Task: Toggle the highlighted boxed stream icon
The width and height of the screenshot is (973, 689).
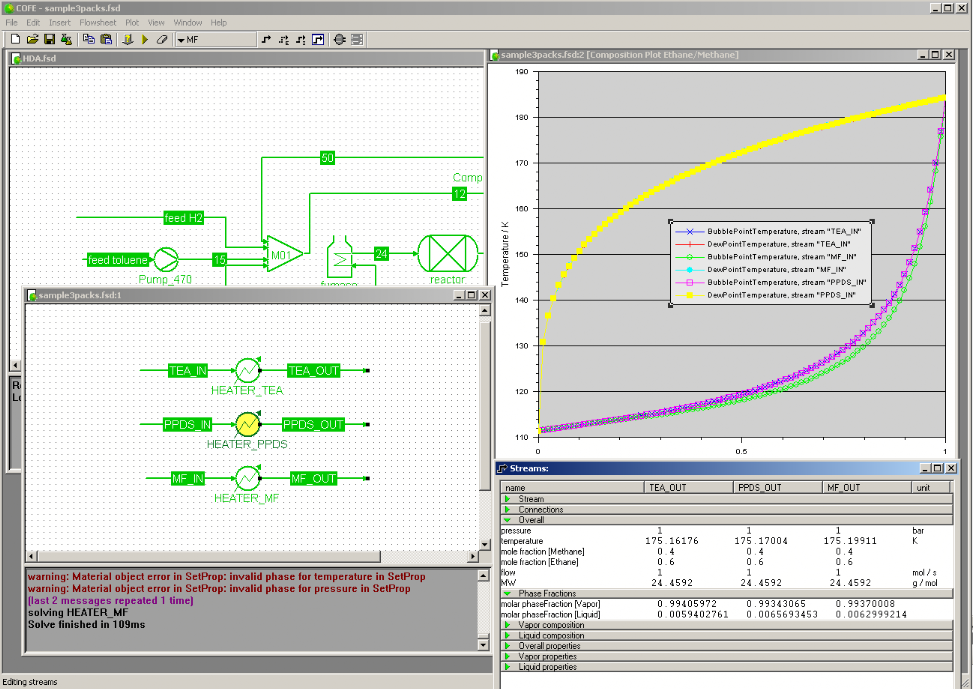Action: point(318,39)
